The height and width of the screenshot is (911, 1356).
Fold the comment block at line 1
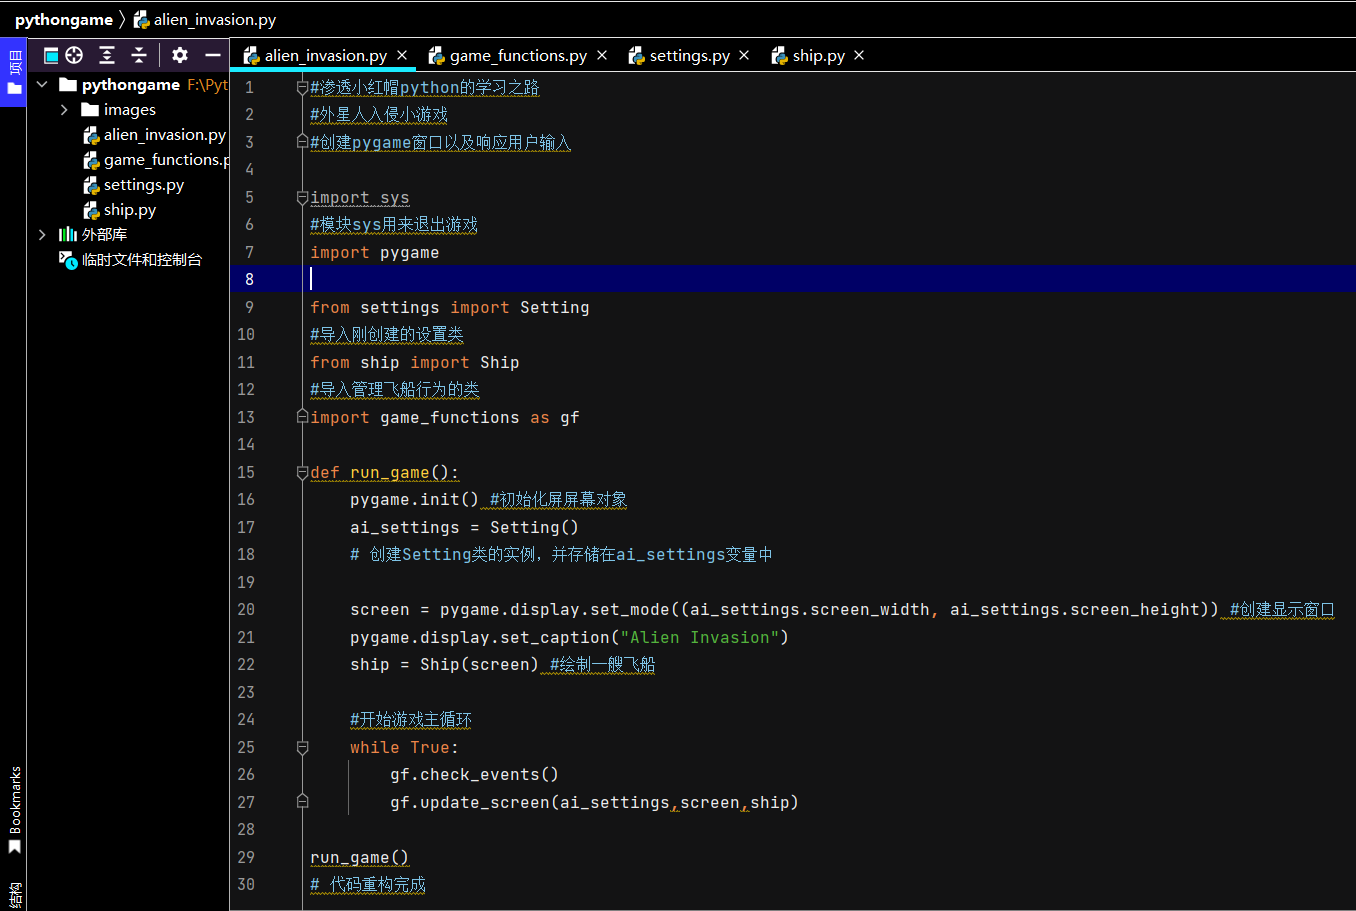[302, 88]
